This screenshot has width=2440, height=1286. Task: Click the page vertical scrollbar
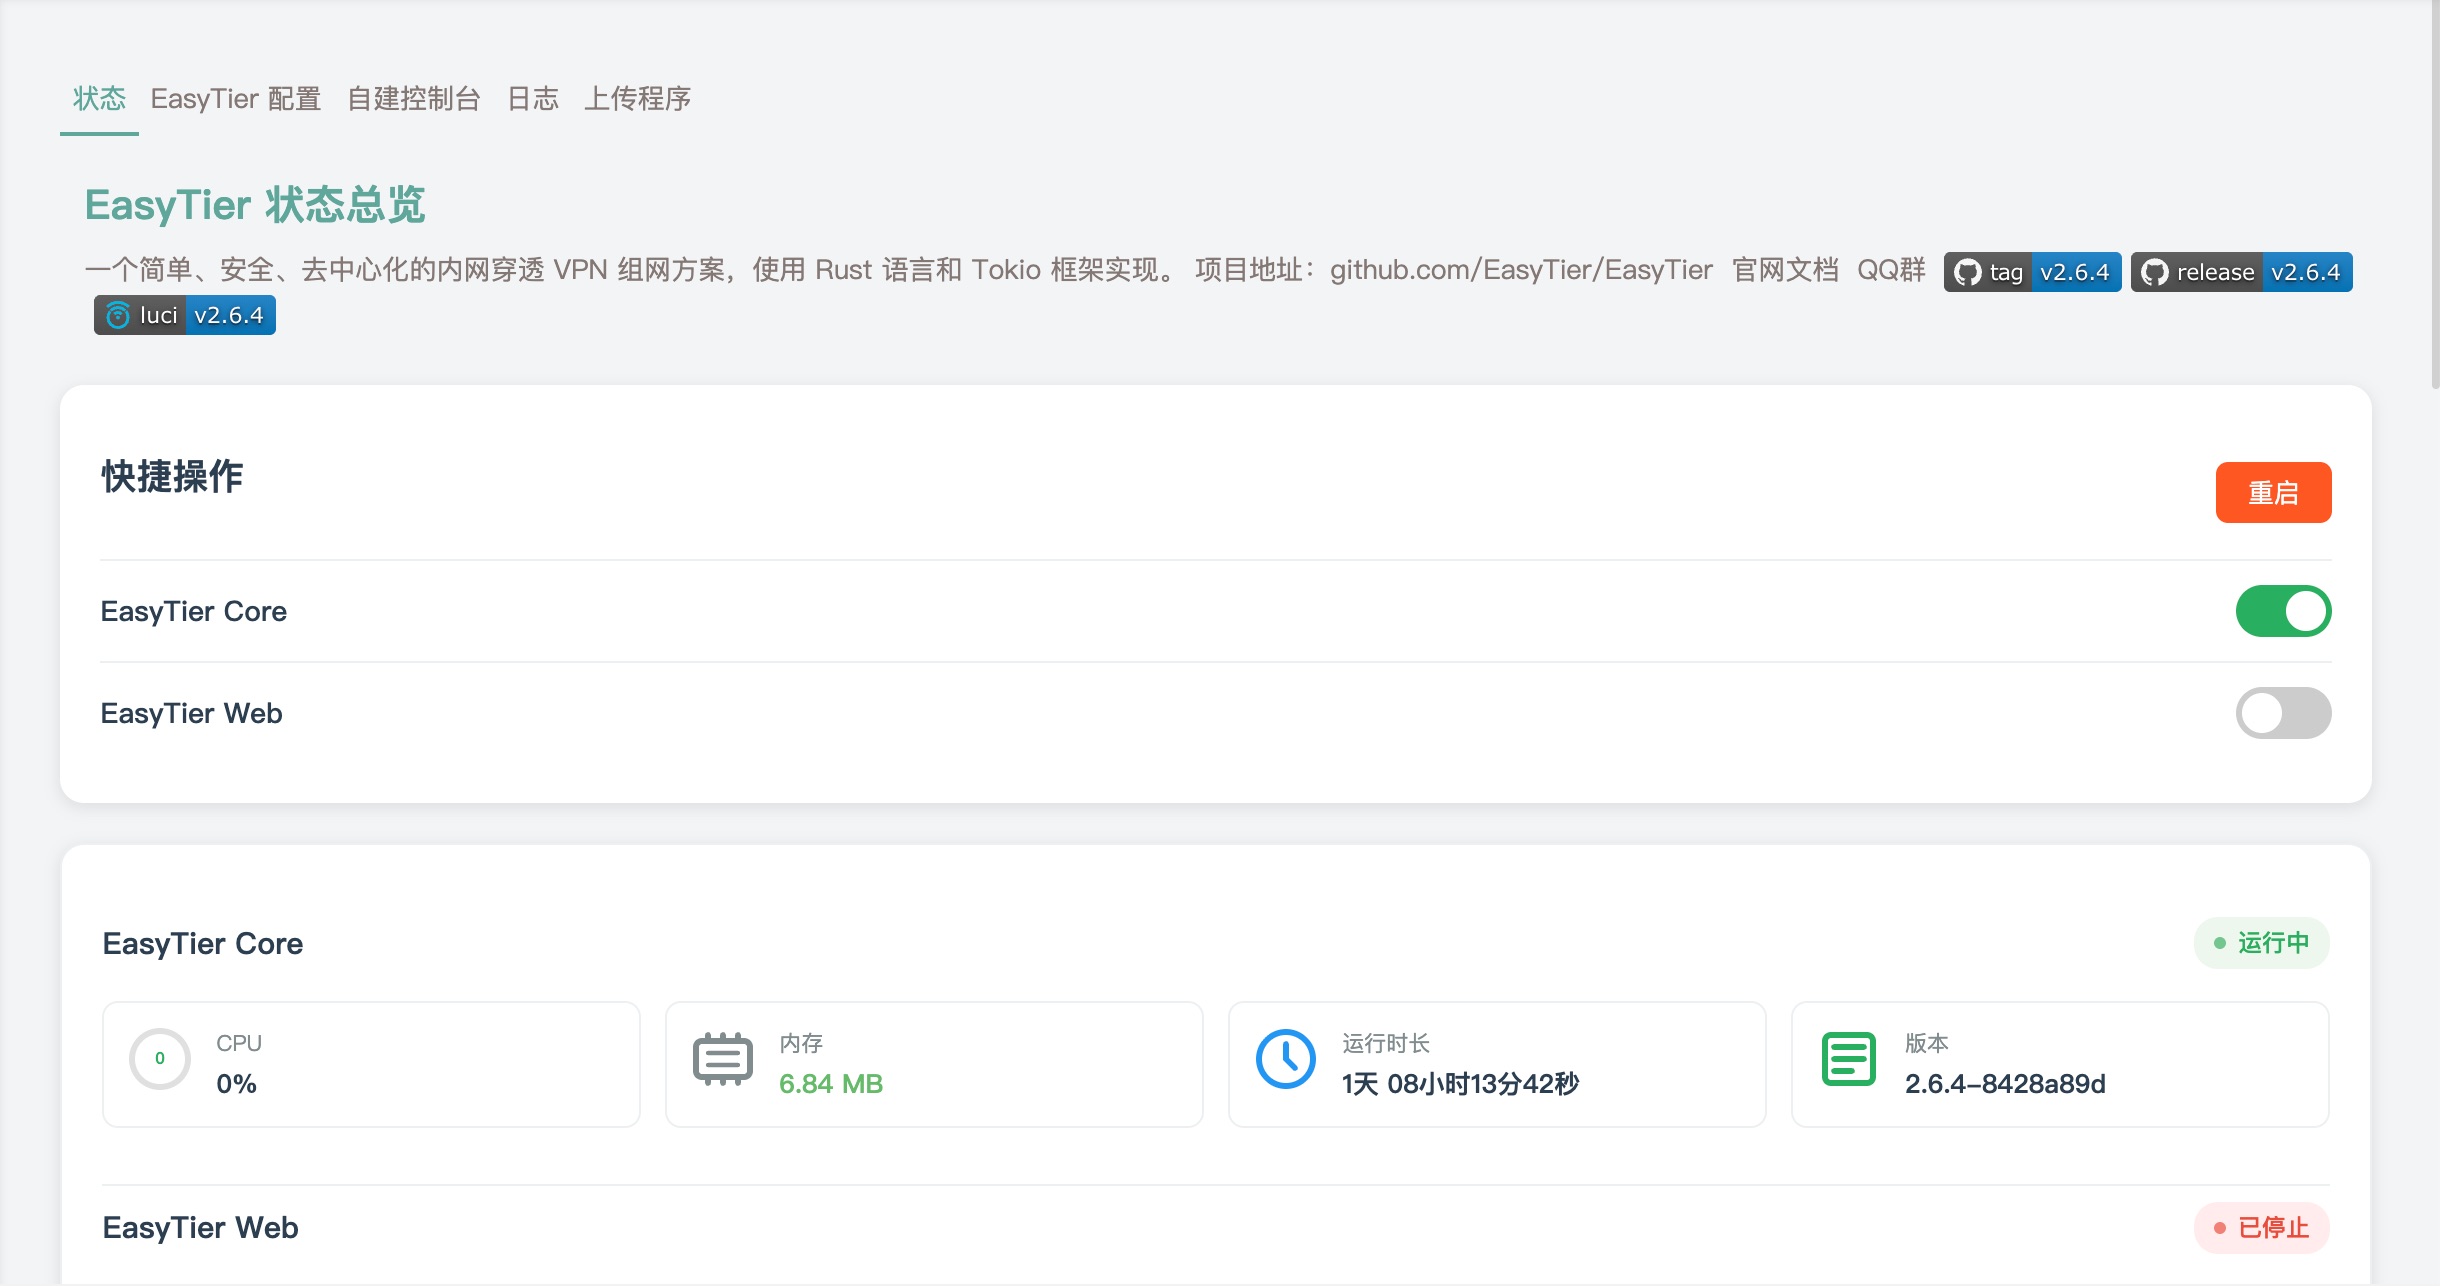2434,195
